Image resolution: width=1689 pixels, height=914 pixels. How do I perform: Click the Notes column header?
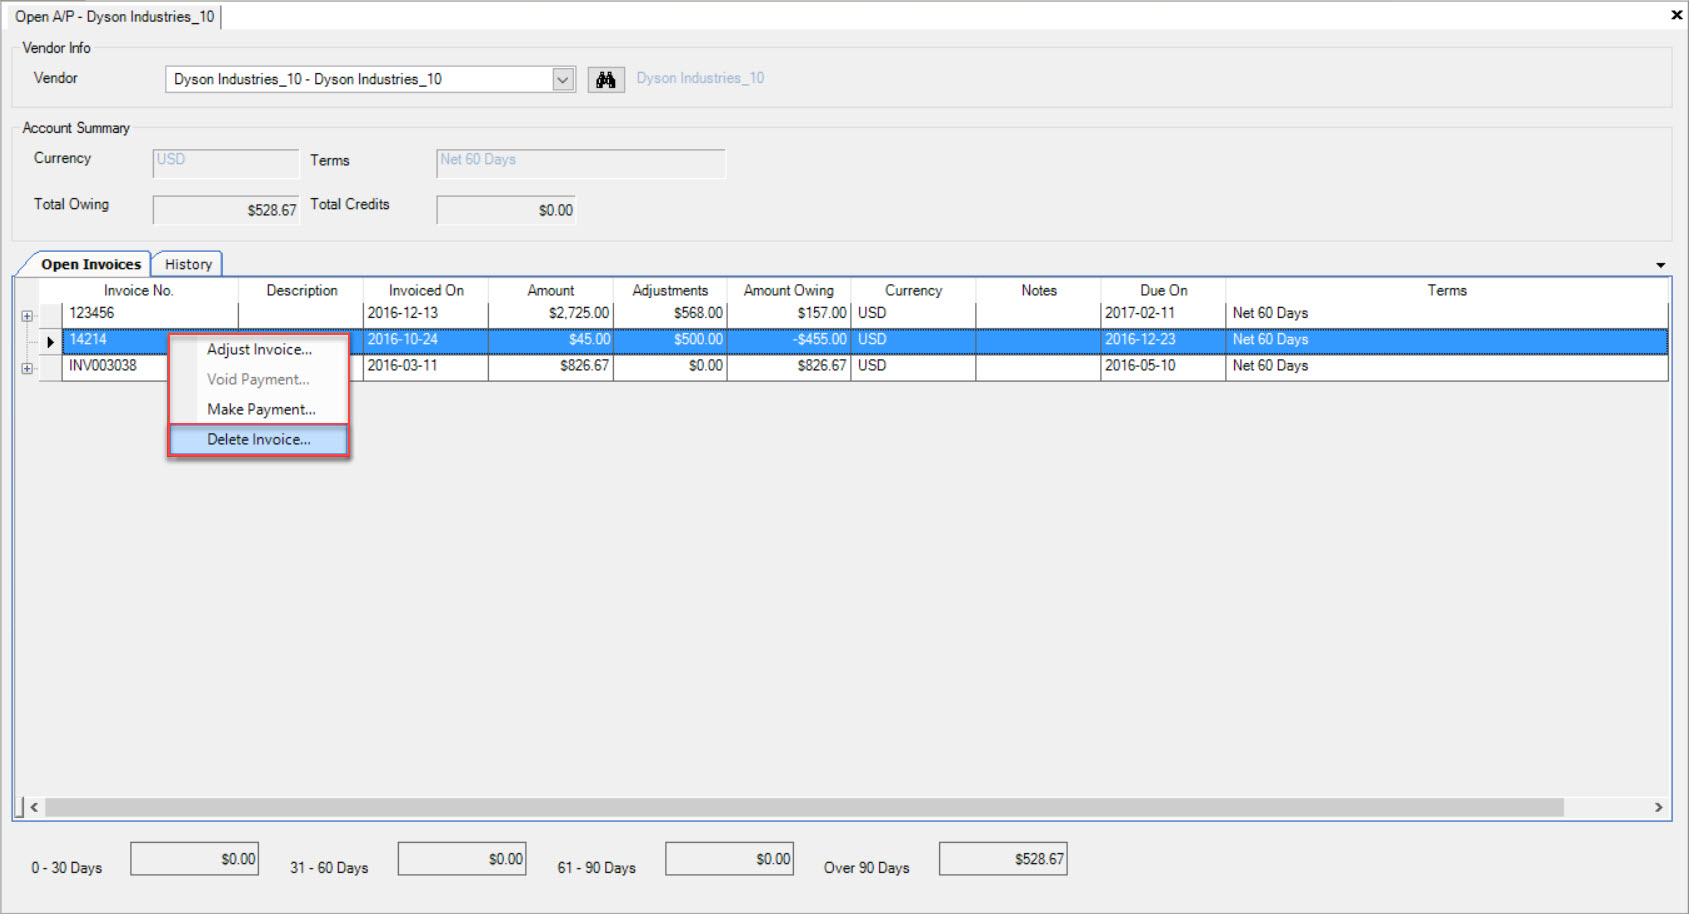click(x=1039, y=290)
